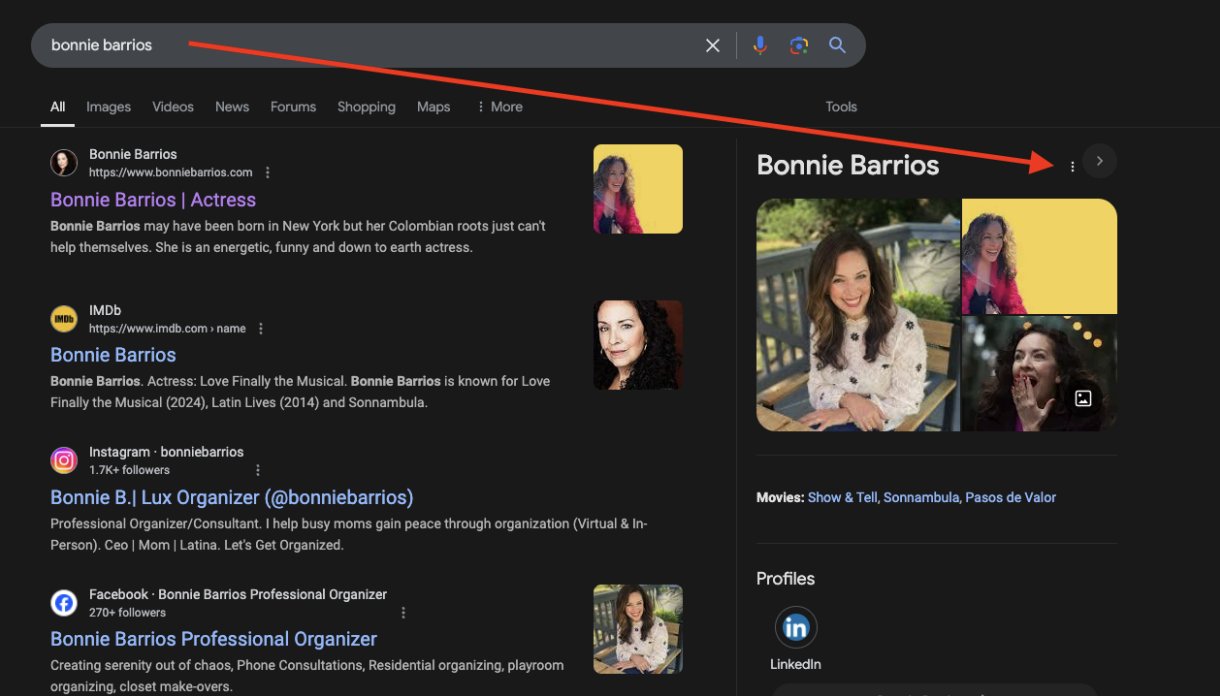This screenshot has height=696, width=1220.
Task: Select the All tab
Action: pos(58,107)
